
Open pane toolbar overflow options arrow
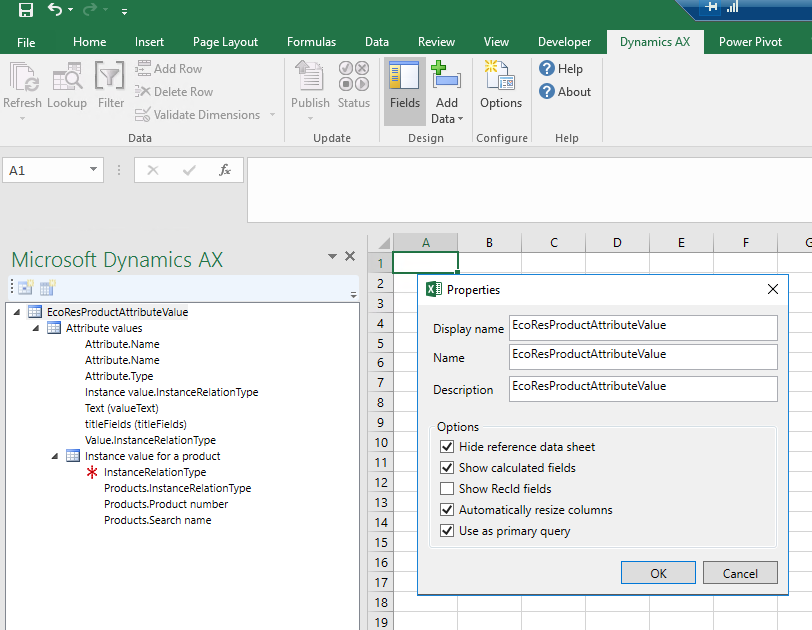(353, 295)
